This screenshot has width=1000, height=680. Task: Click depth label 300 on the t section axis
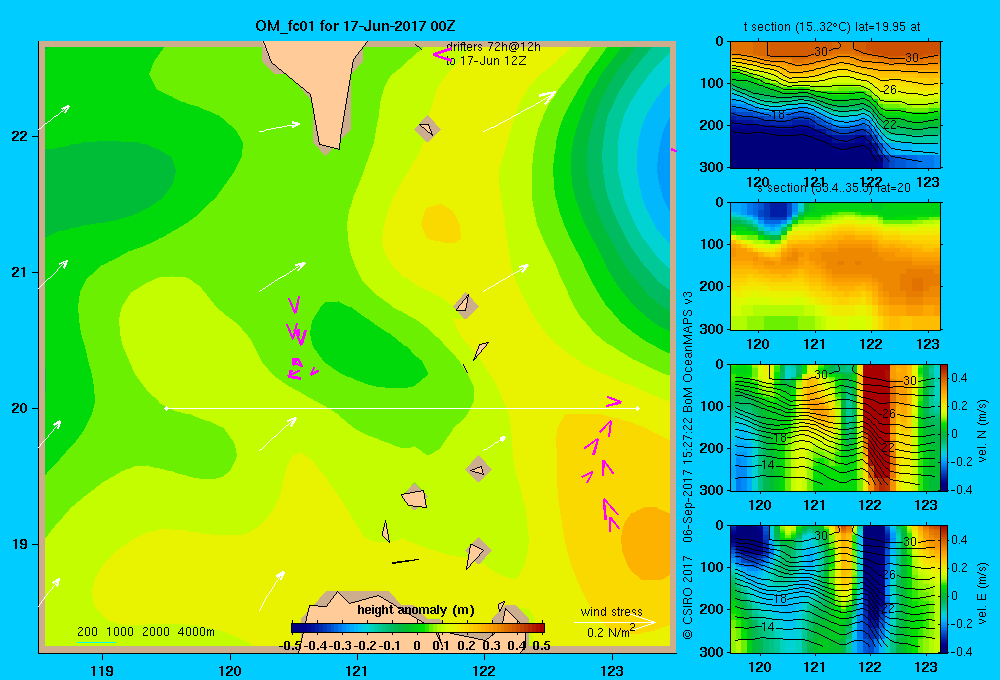711,167
